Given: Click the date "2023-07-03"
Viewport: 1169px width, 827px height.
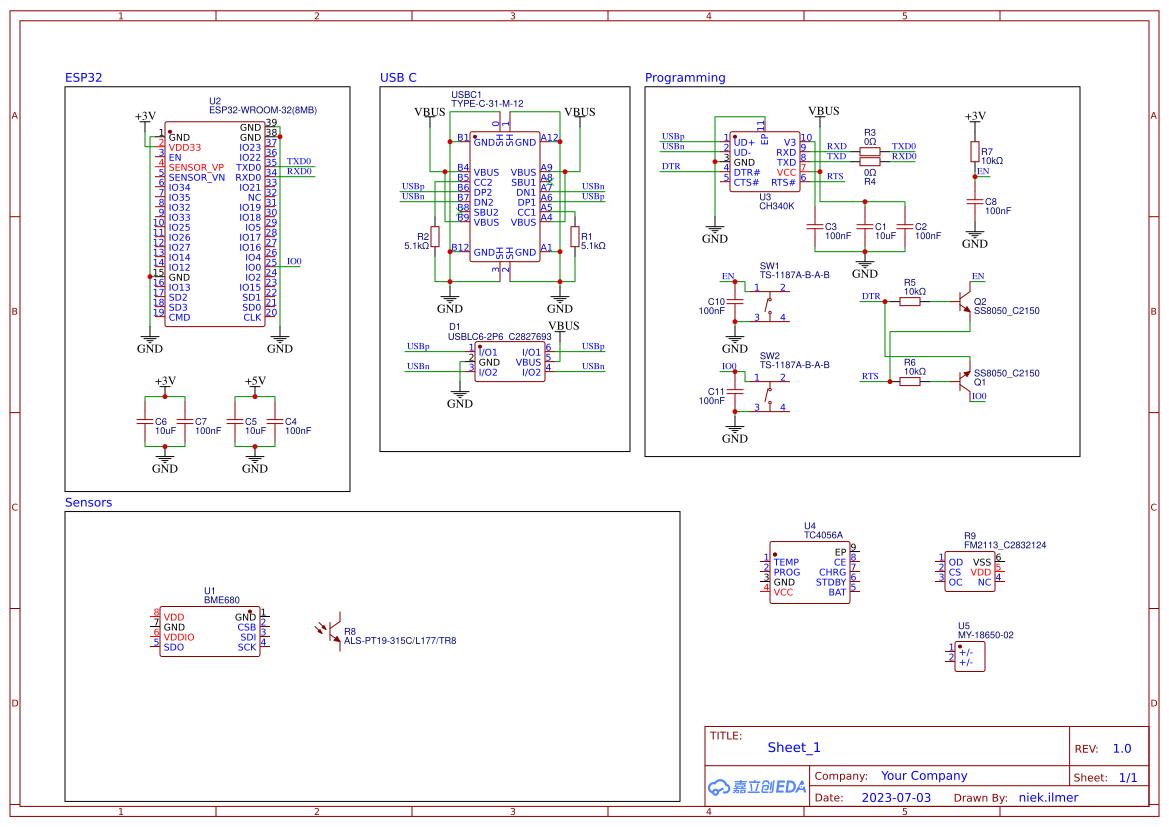Looking at the screenshot, I should (x=896, y=798).
